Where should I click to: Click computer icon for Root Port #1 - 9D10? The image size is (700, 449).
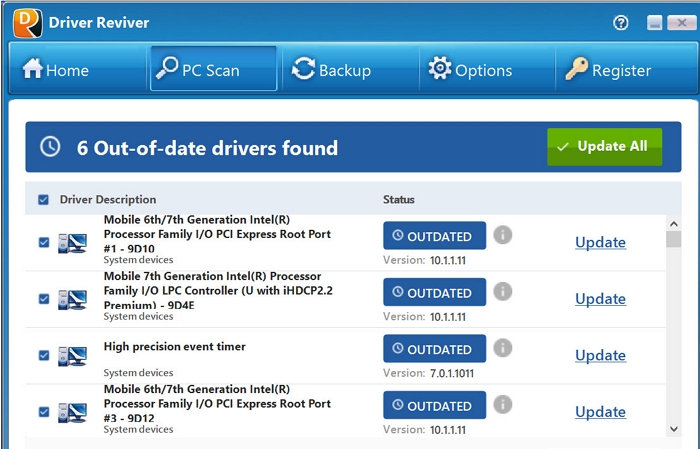(72, 243)
